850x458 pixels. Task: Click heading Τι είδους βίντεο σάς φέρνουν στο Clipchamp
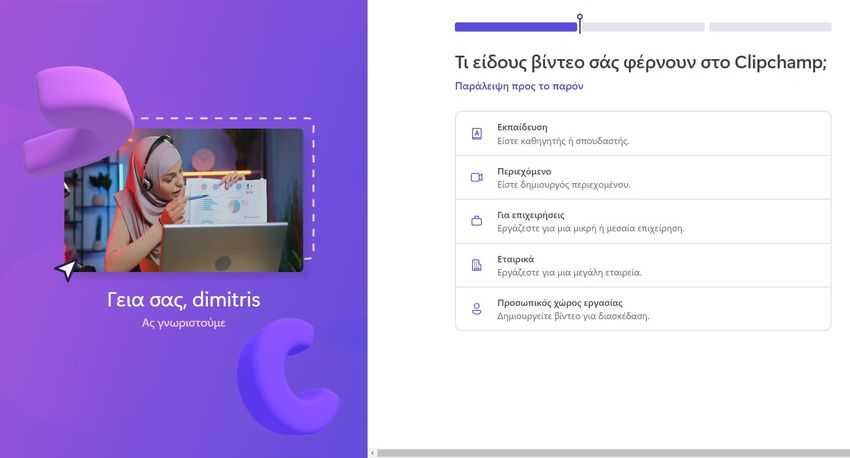coord(641,63)
